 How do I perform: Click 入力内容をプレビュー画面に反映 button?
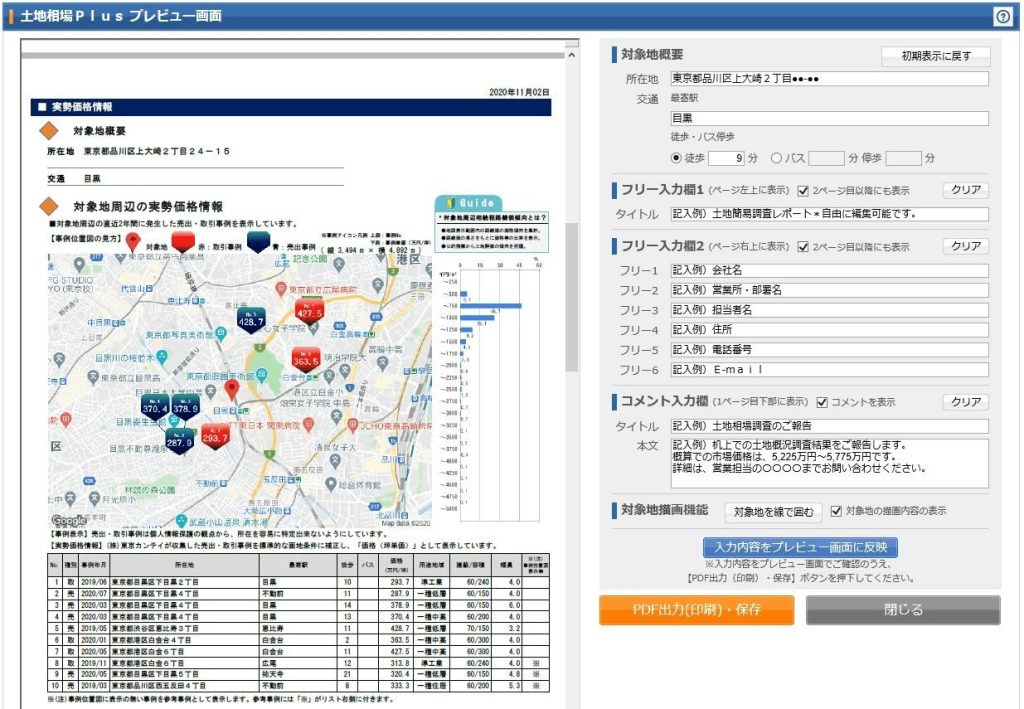click(x=801, y=547)
